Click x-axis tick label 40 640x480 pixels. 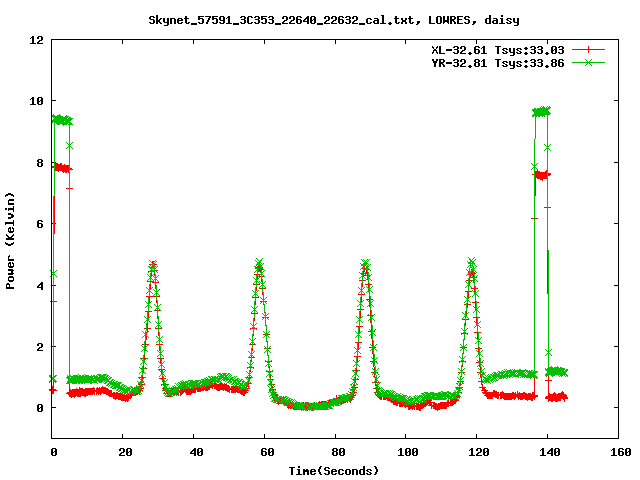pyautogui.click(x=196, y=452)
